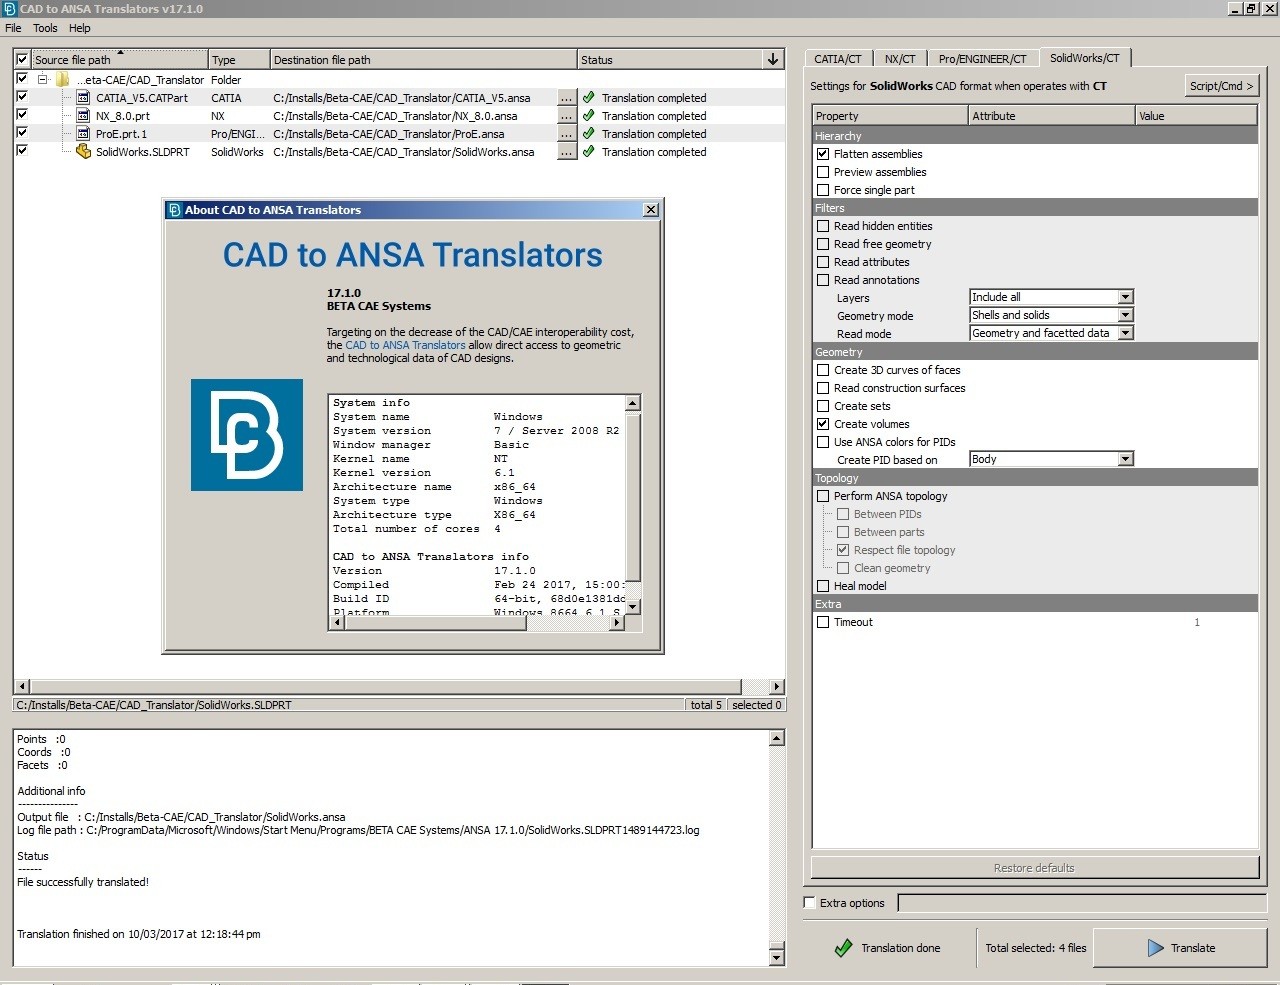
Task: Click the NX_8.0.prt file icon
Action: click(83, 116)
